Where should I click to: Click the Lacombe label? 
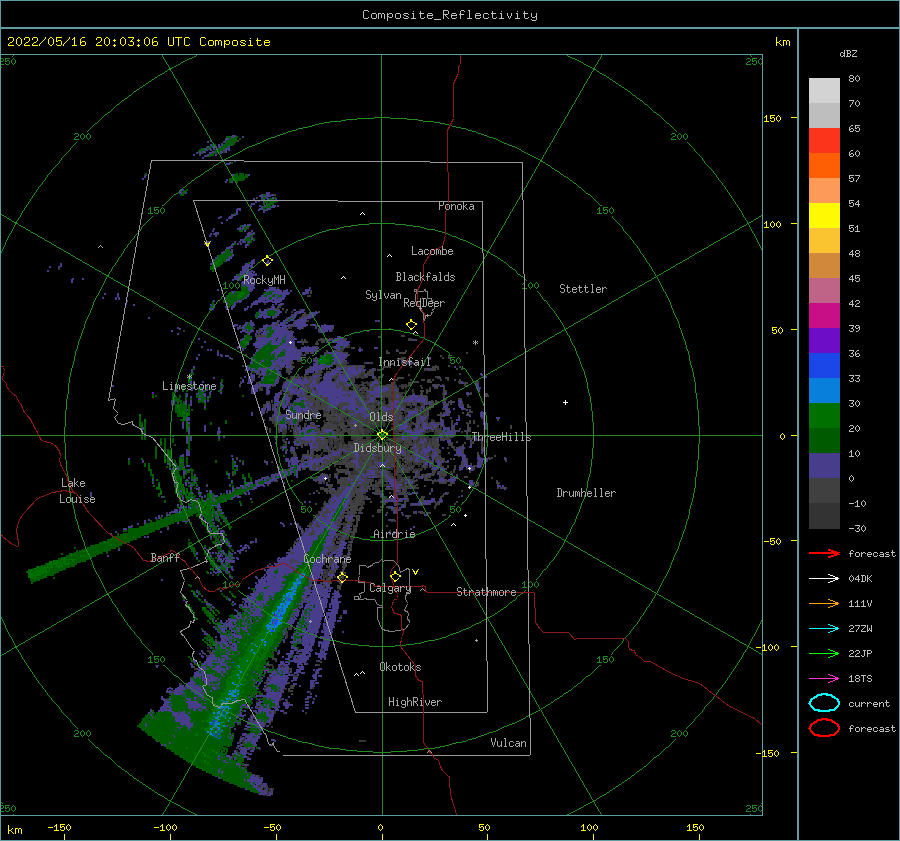tap(432, 251)
